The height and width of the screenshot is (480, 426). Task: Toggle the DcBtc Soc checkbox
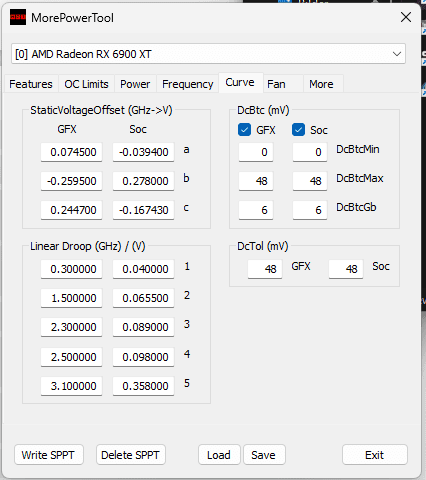point(298,130)
